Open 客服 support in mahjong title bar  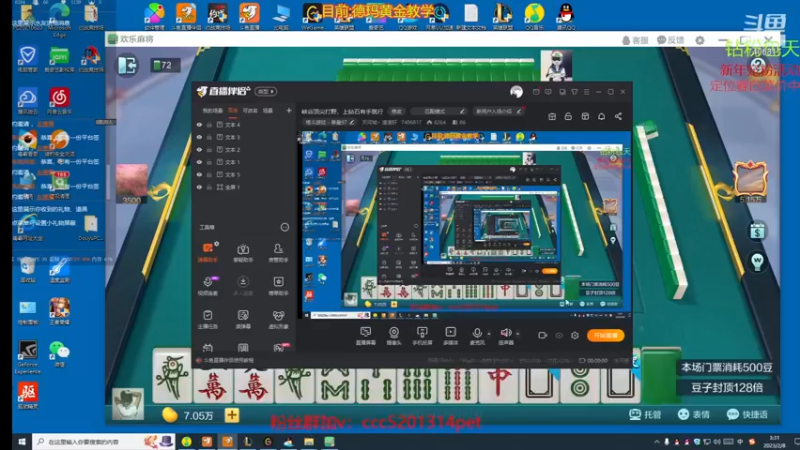coord(635,40)
